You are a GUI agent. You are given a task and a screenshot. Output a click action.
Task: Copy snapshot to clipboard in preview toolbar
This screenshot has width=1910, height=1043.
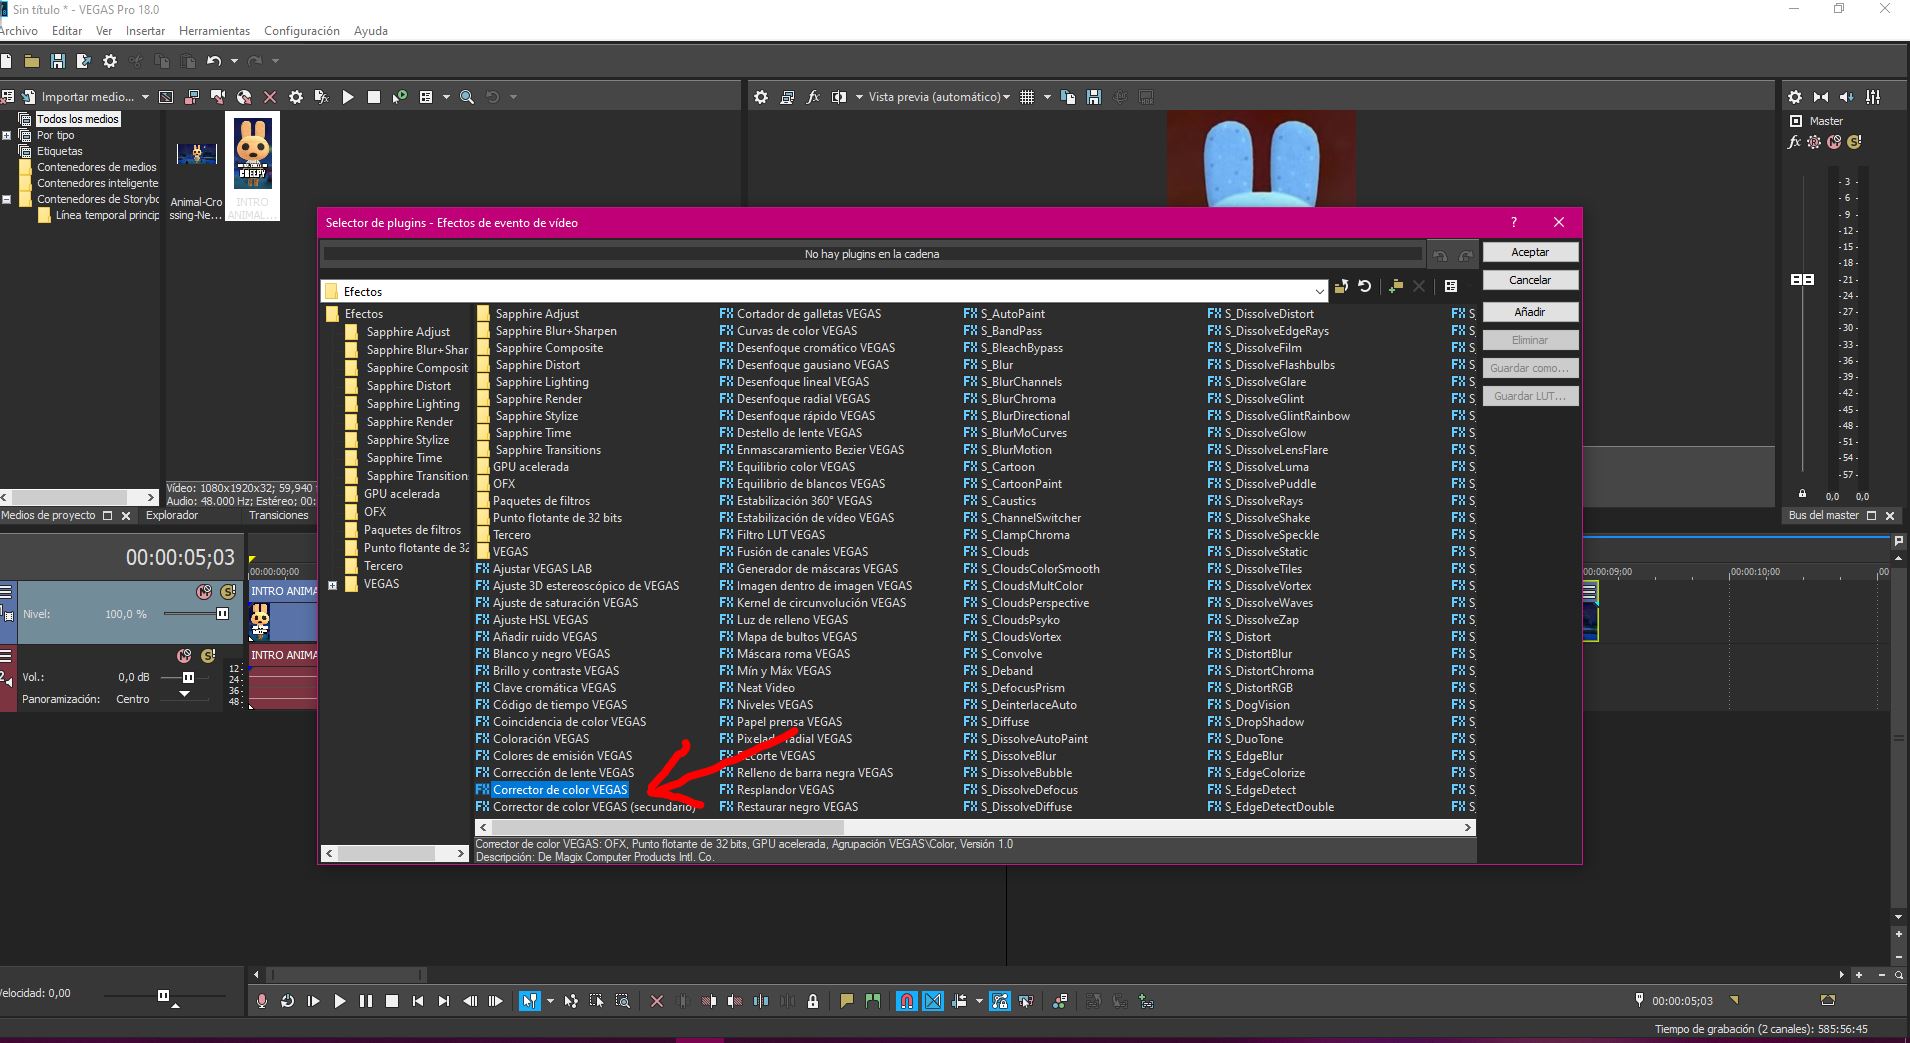1068,97
